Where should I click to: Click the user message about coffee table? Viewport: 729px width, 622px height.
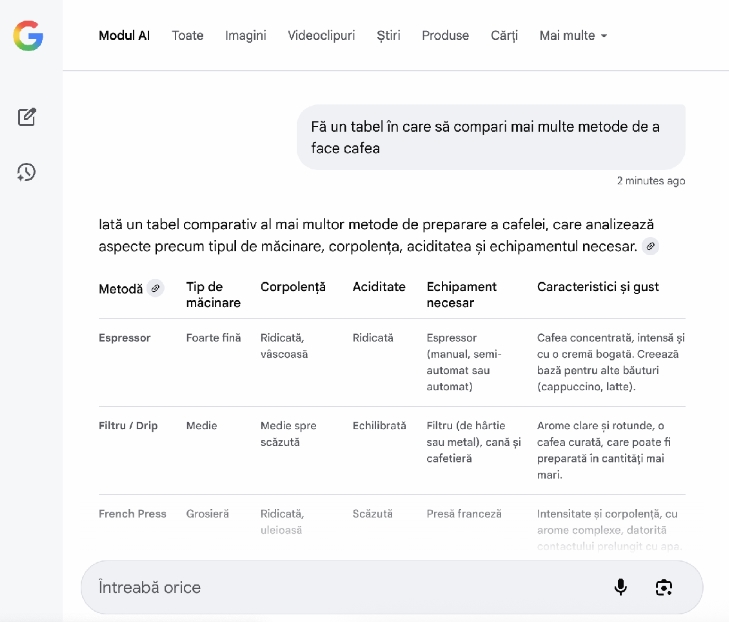pyautogui.click(x=491, y=137)
